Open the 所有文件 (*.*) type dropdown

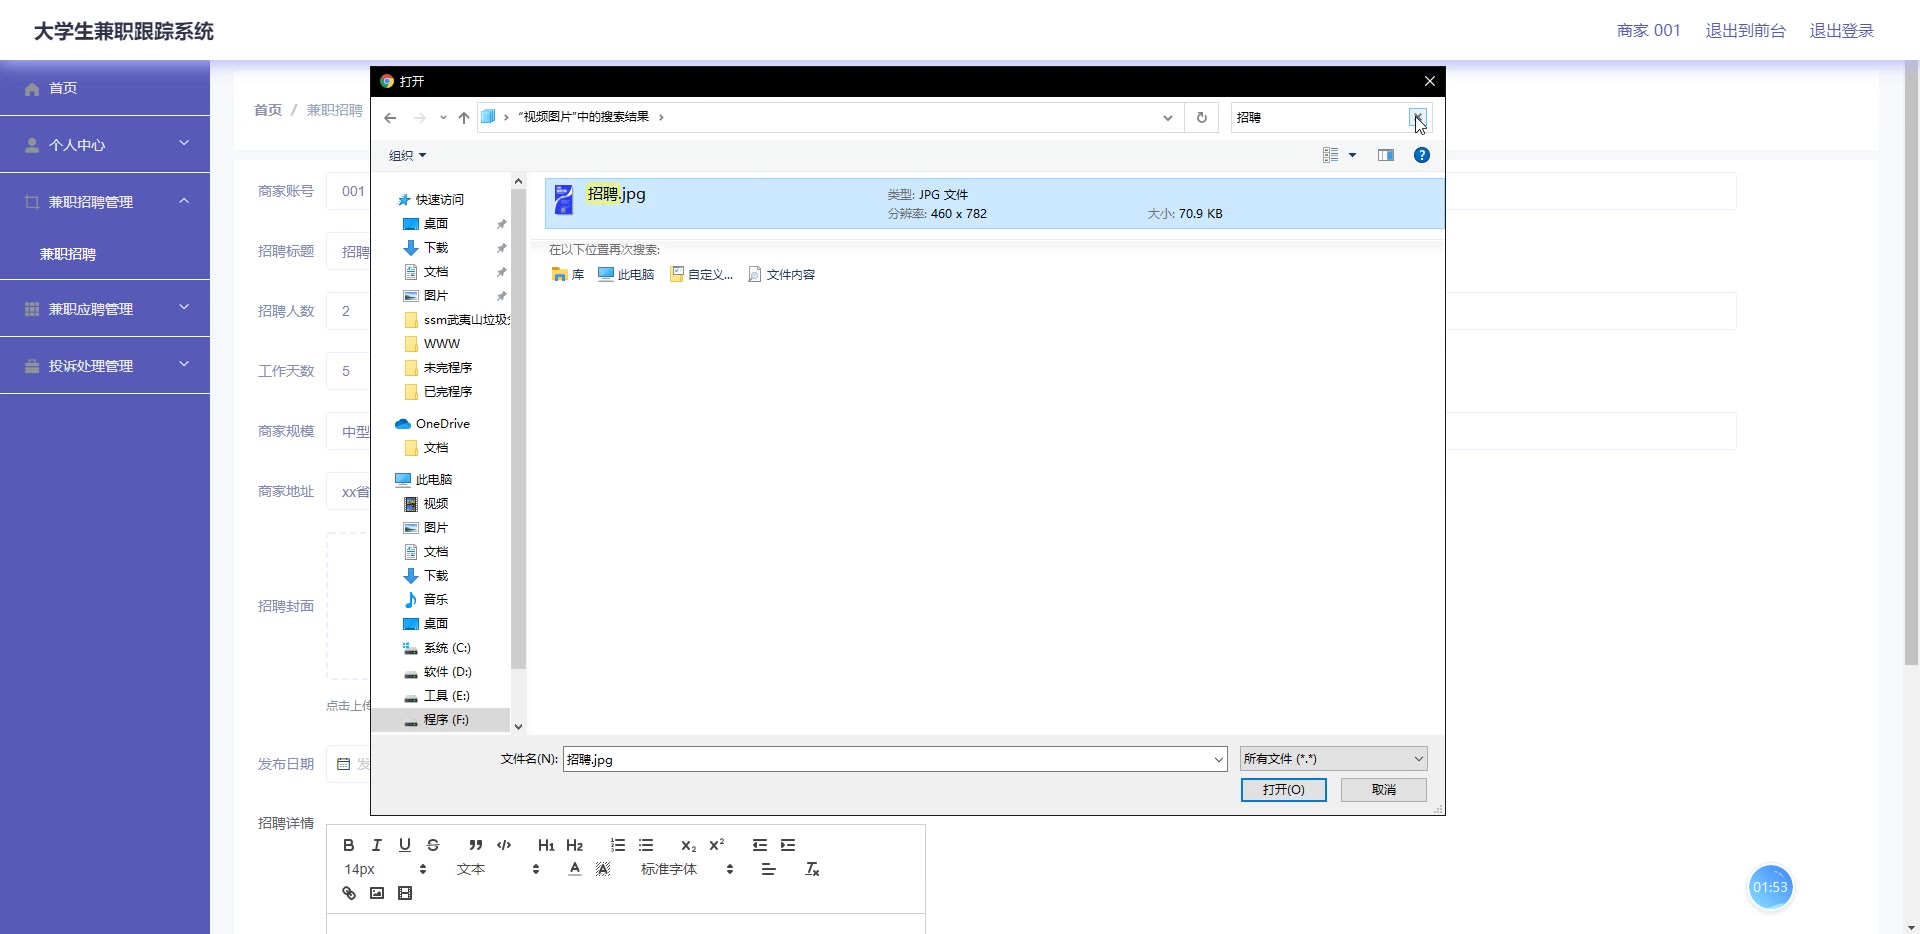coord(1333,759)
